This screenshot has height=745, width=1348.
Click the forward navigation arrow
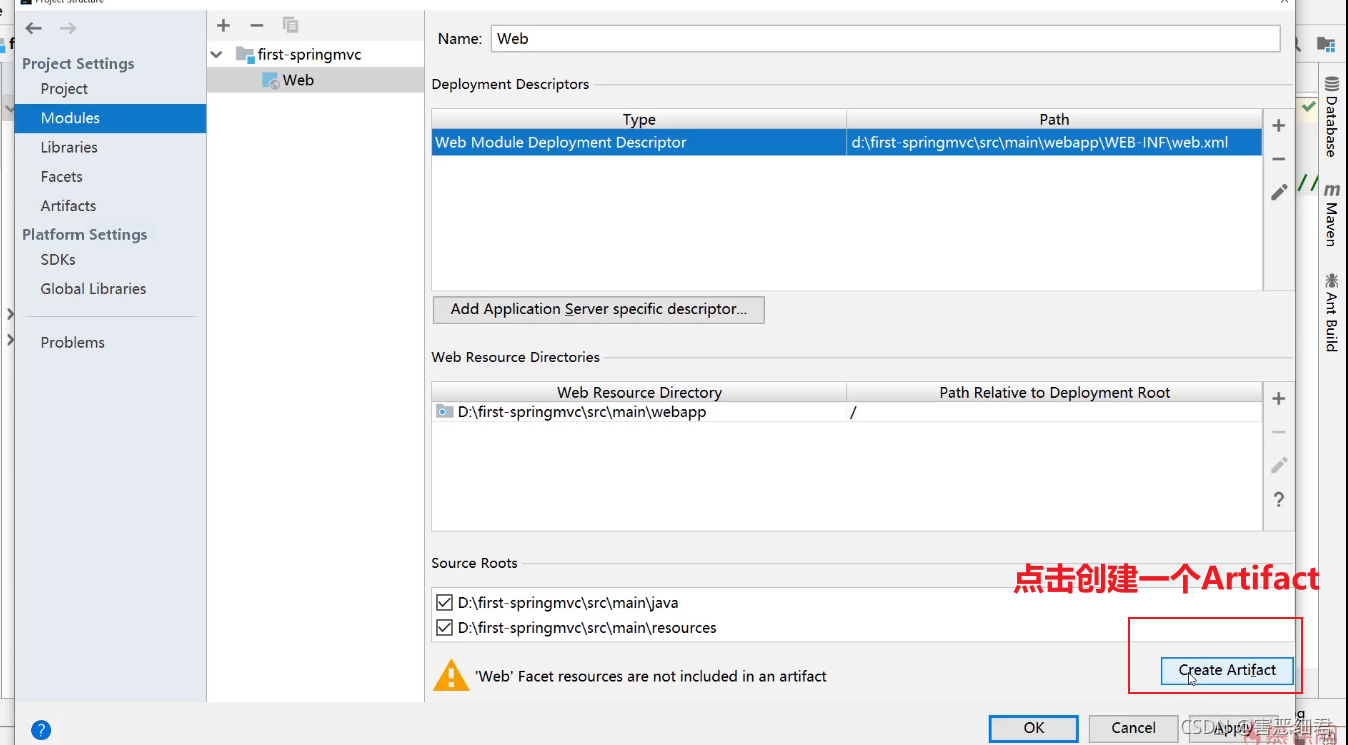[67, 28]
